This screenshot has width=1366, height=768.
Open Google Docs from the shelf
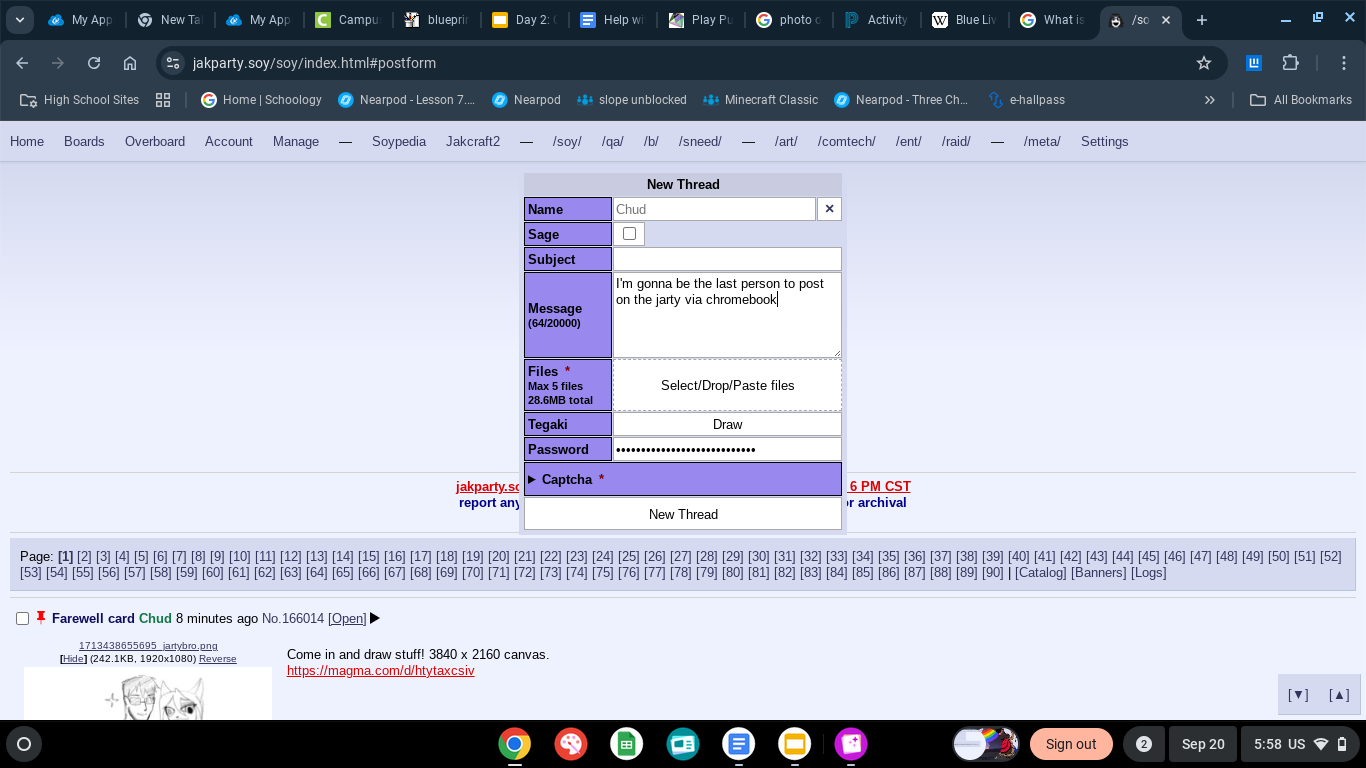click(739, 744)
